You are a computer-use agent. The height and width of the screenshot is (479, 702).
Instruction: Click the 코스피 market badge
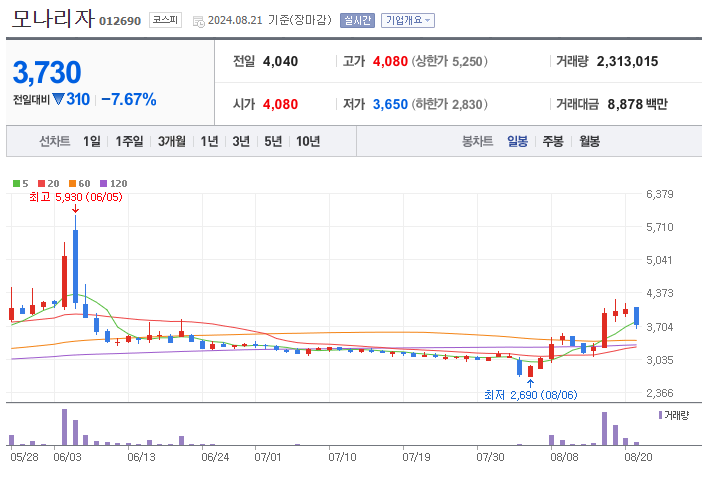[x=165, y=20]
